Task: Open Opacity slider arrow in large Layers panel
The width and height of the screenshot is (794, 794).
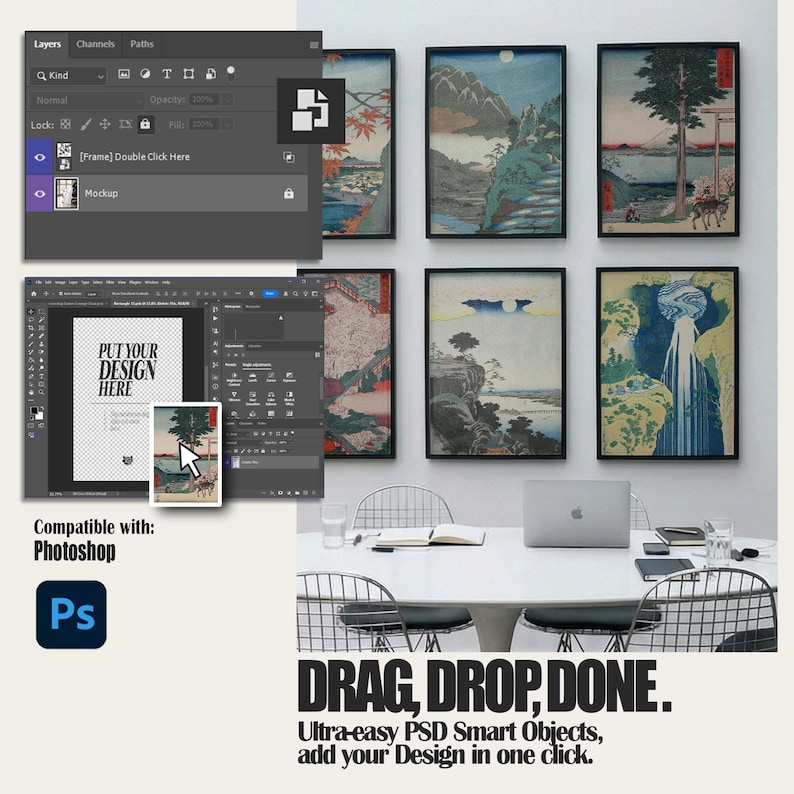Action: [x=227, y=100]
